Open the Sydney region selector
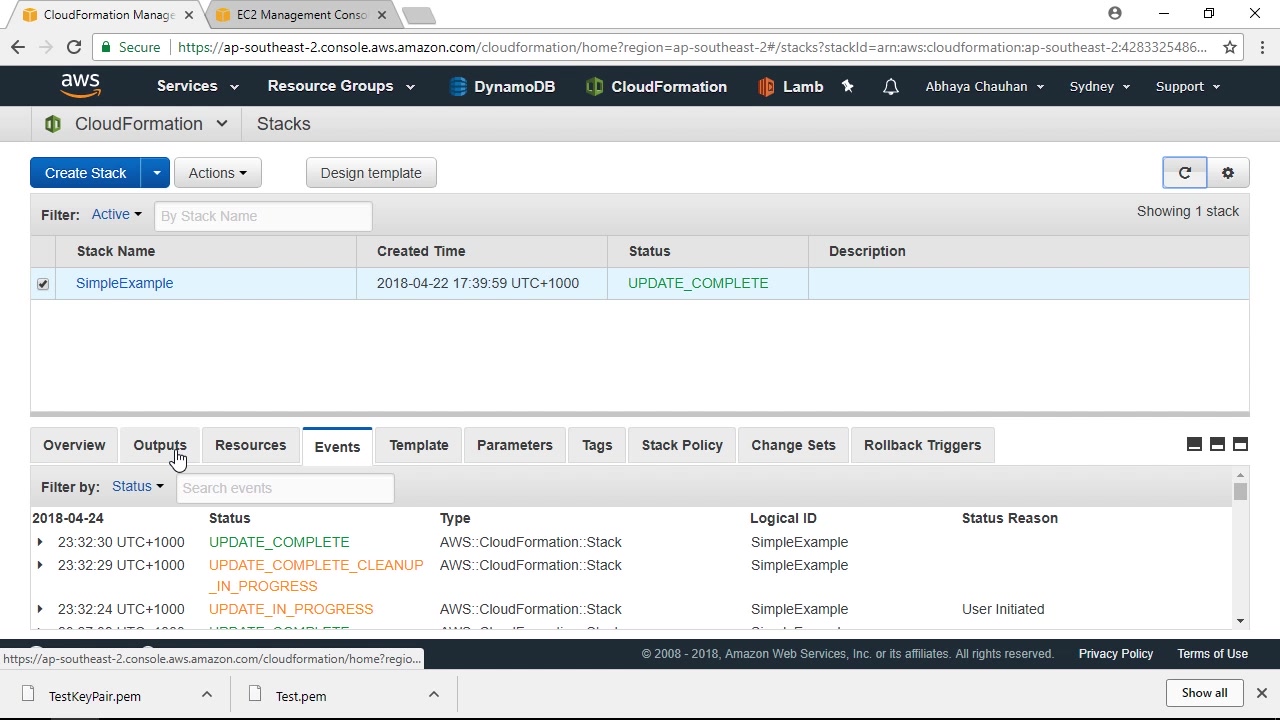The image size is (1280, 720). click(x=1100, y=87)
